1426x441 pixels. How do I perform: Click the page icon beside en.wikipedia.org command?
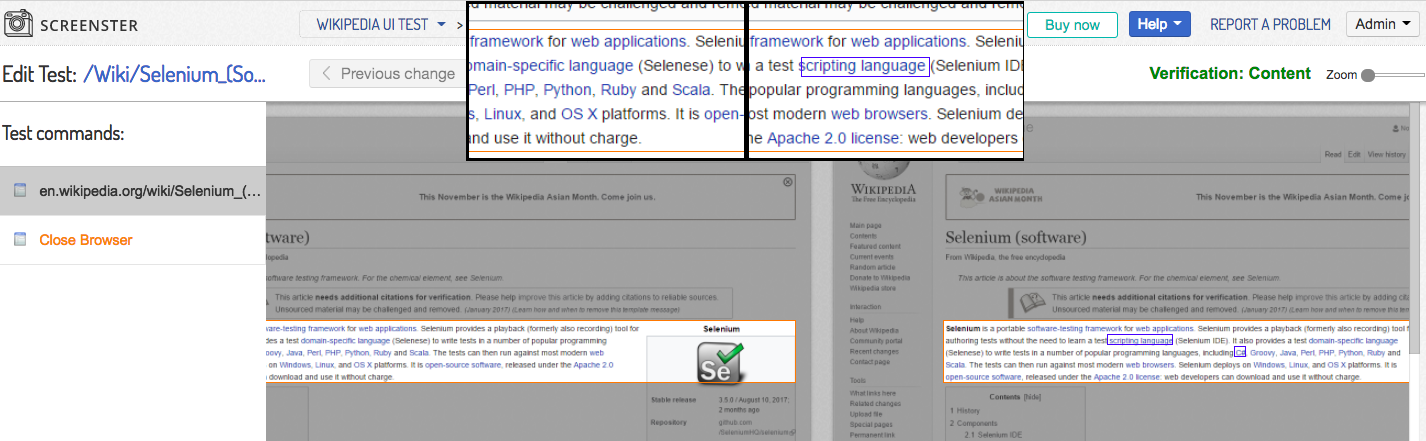(x=19, y=190)
